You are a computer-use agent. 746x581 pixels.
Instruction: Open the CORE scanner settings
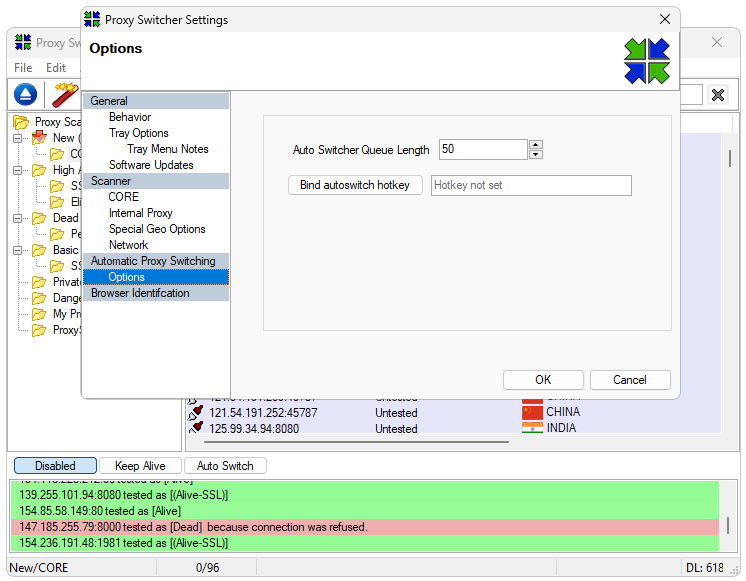pos(124,197)
